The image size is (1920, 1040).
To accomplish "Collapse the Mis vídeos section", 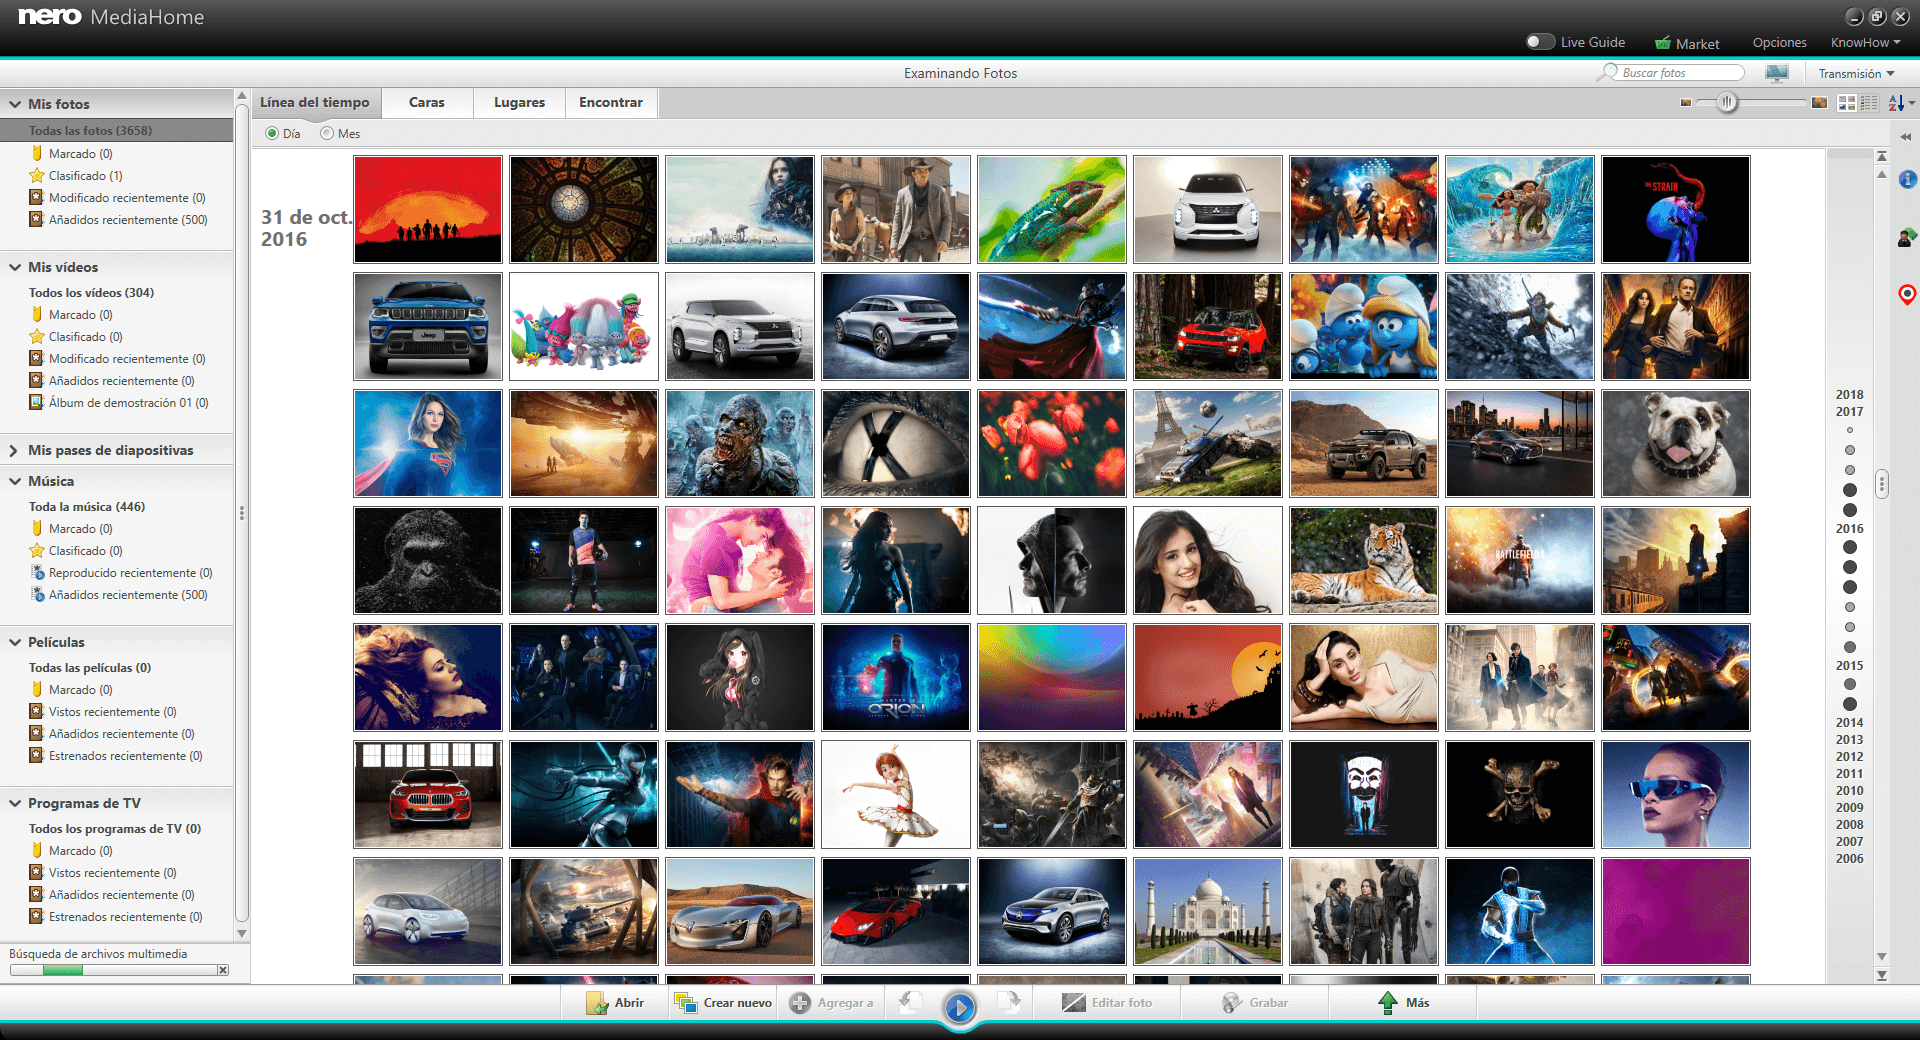I will pos(15,267).
